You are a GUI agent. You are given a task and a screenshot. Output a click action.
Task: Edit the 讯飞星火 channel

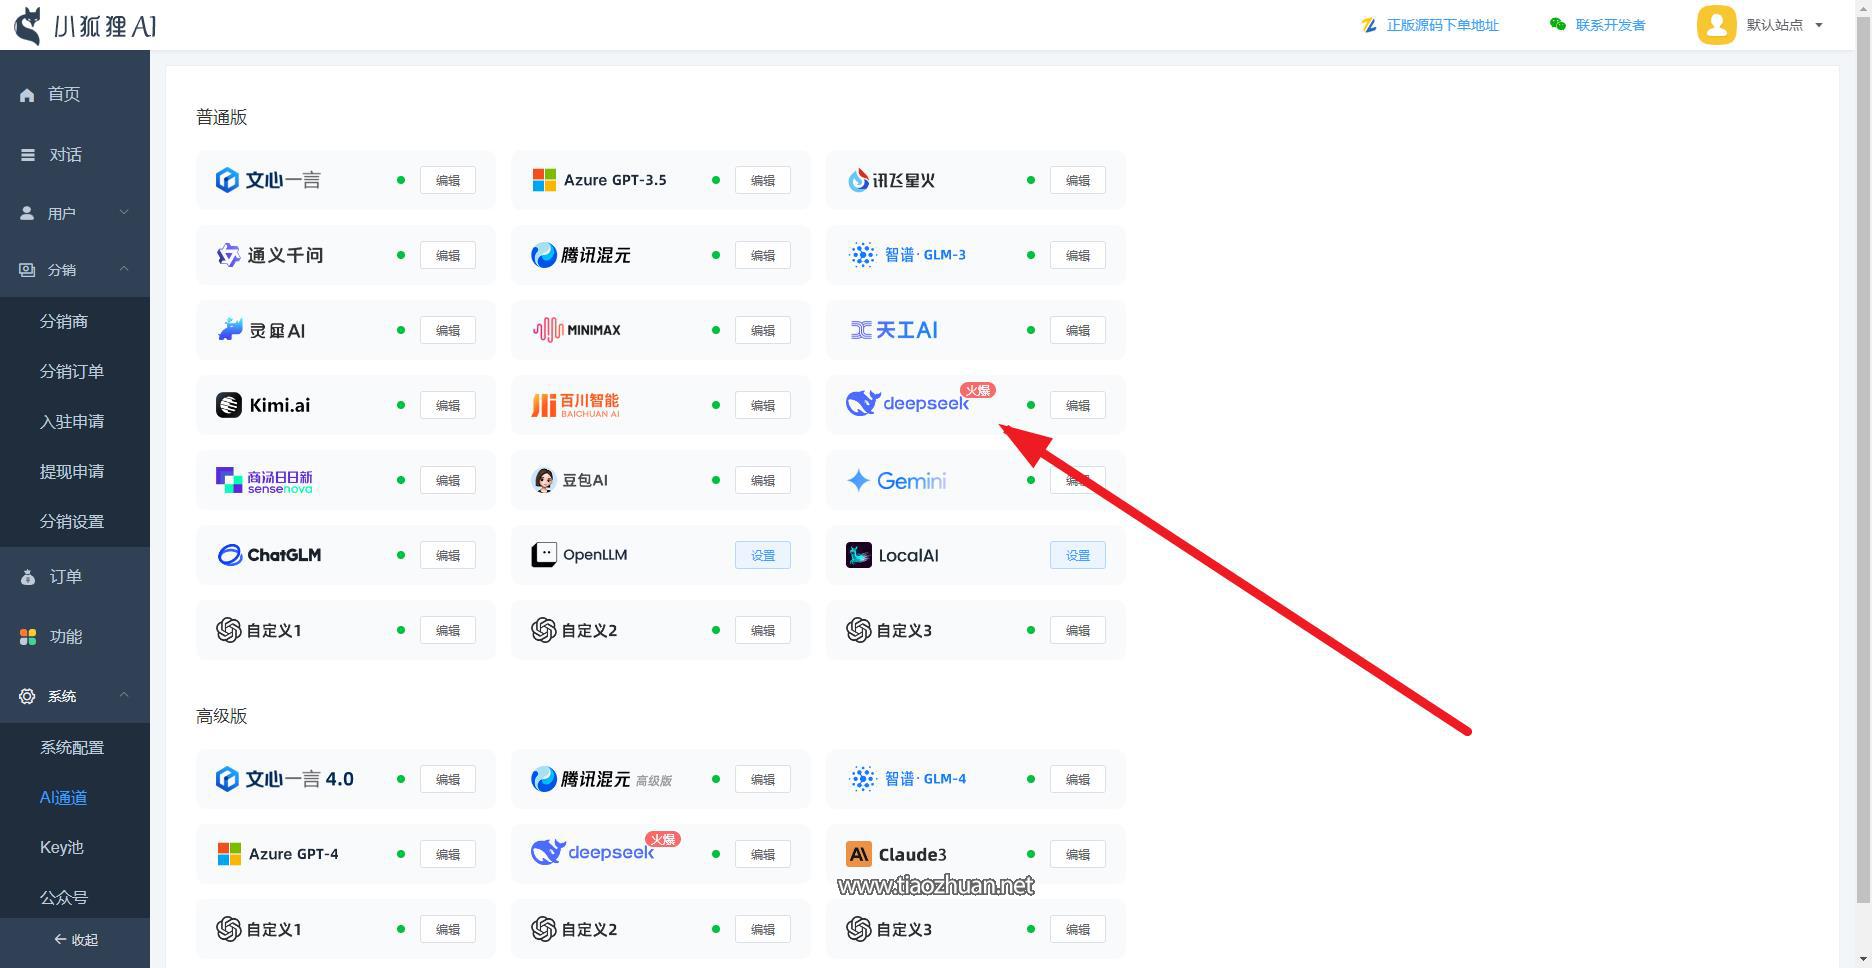[1078, 180]
